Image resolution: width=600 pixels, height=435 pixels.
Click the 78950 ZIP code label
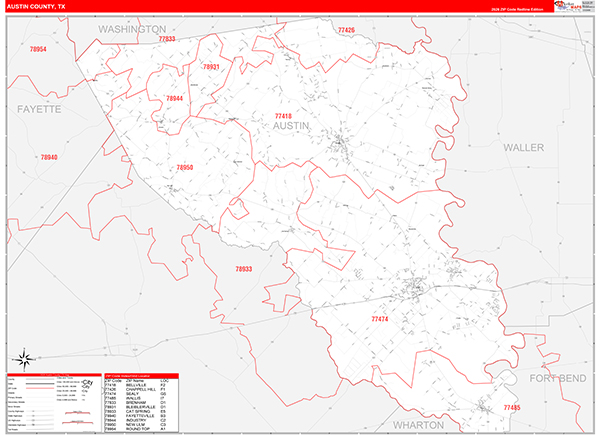(x=185, y=167)
